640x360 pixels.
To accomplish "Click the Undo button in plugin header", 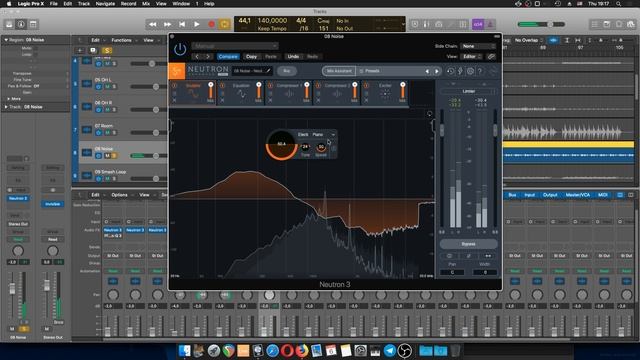I will (293, 56).
